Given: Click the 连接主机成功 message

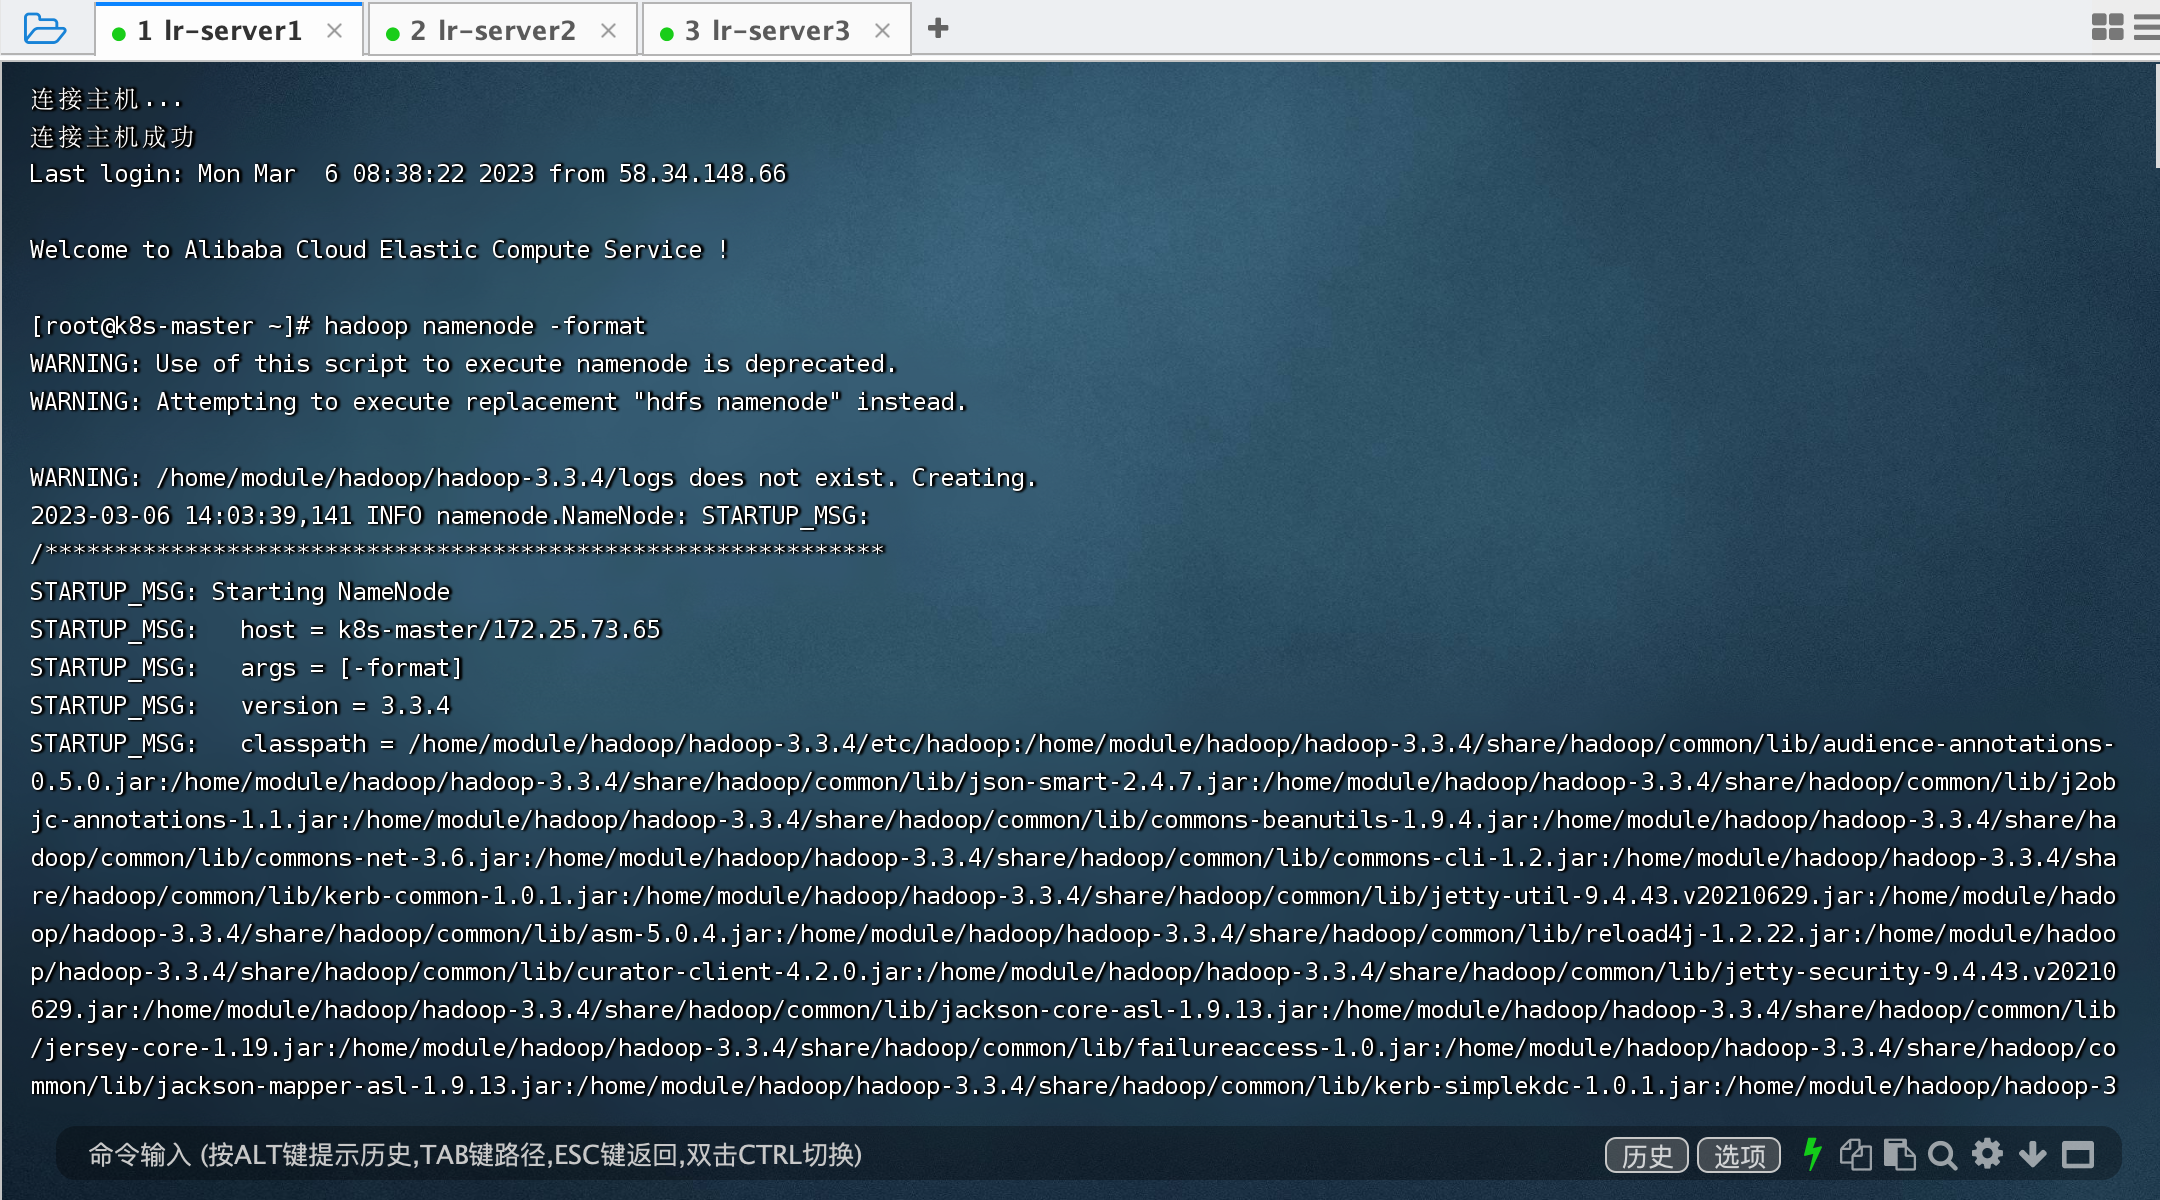Looking at the screenshot, I should point(112,136).
